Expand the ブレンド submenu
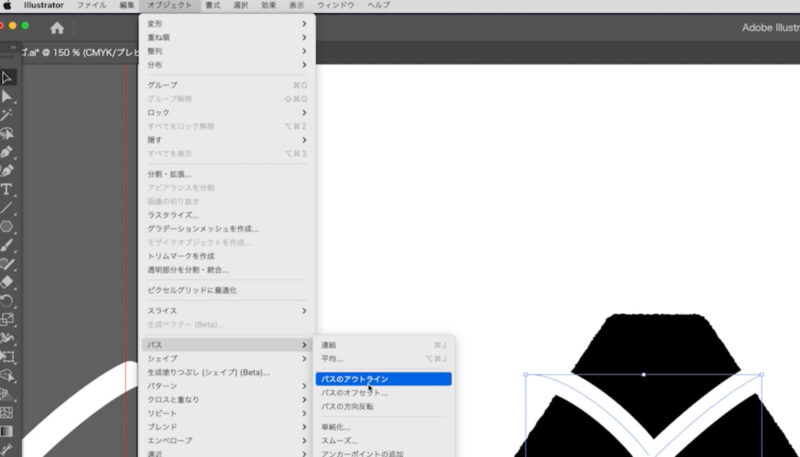Image resolution: width=800 pixels, height=457 pixels. coord(227,427)
